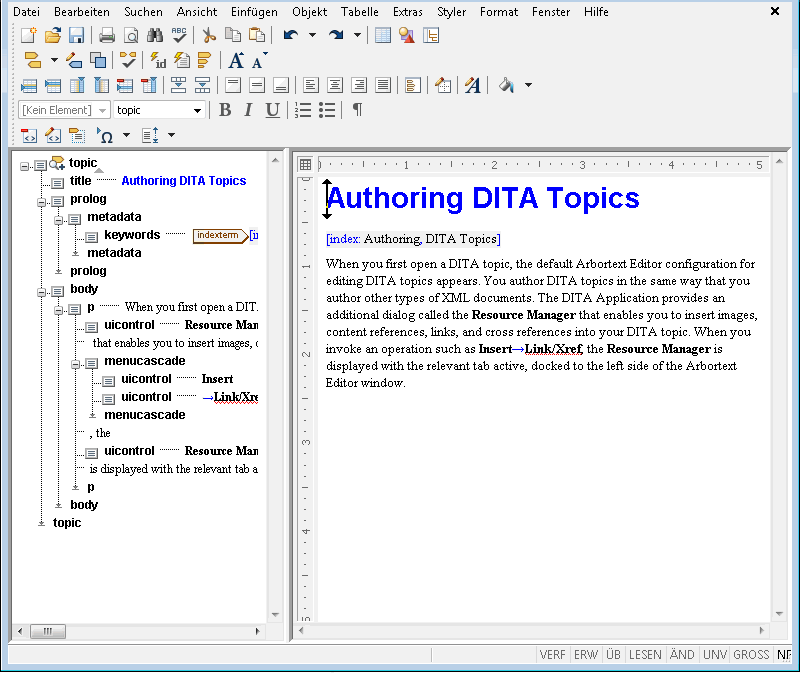This screenshot has width=800, height=673.
Task: Open the redo history dropdown arrow
Action: (357, 35)
